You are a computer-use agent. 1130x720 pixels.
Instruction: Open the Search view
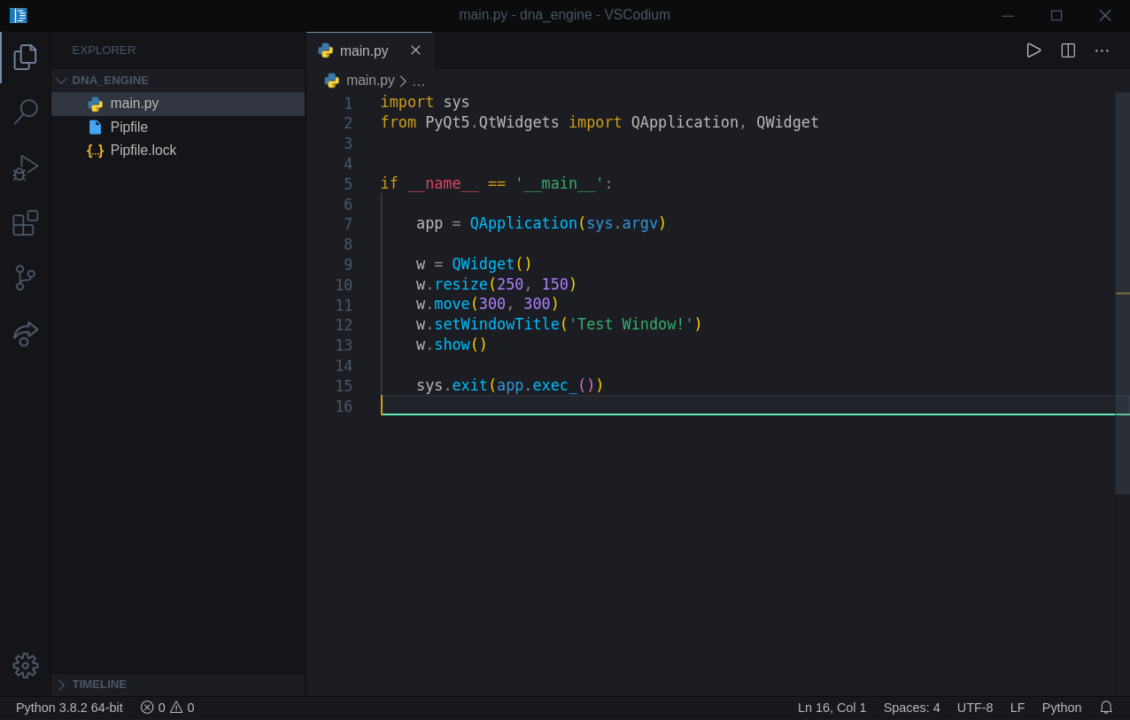[25, 111]
